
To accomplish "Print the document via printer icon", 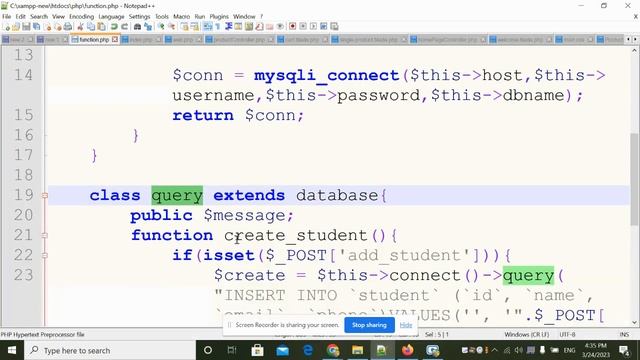I will pyautogui.click(x=68, y=27).
